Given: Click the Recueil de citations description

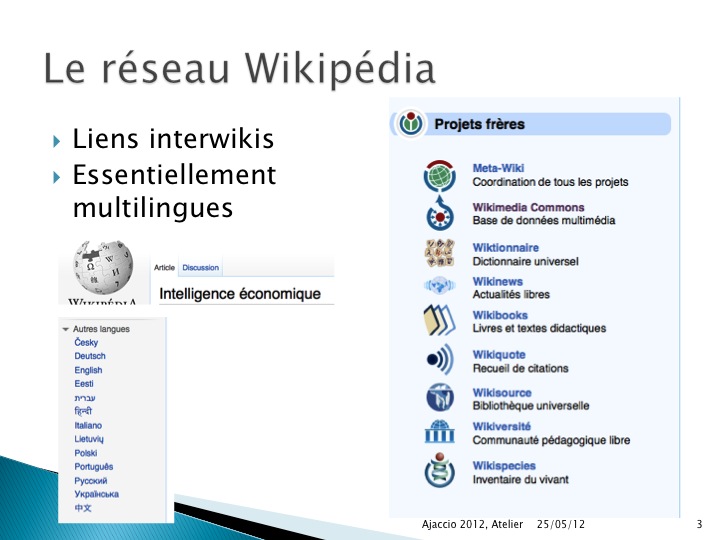Looking at the screenshot, I should point(520,368).
